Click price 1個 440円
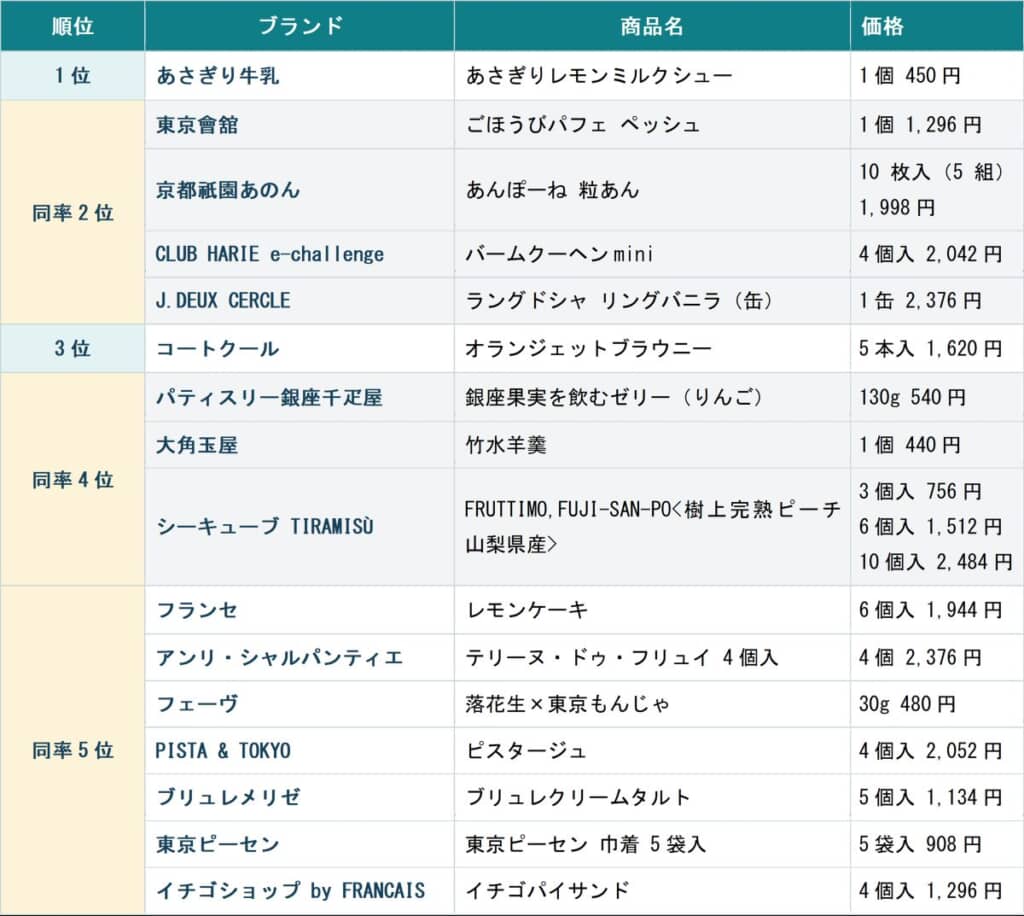This screenshot has height=916, width=1024. 910,445
